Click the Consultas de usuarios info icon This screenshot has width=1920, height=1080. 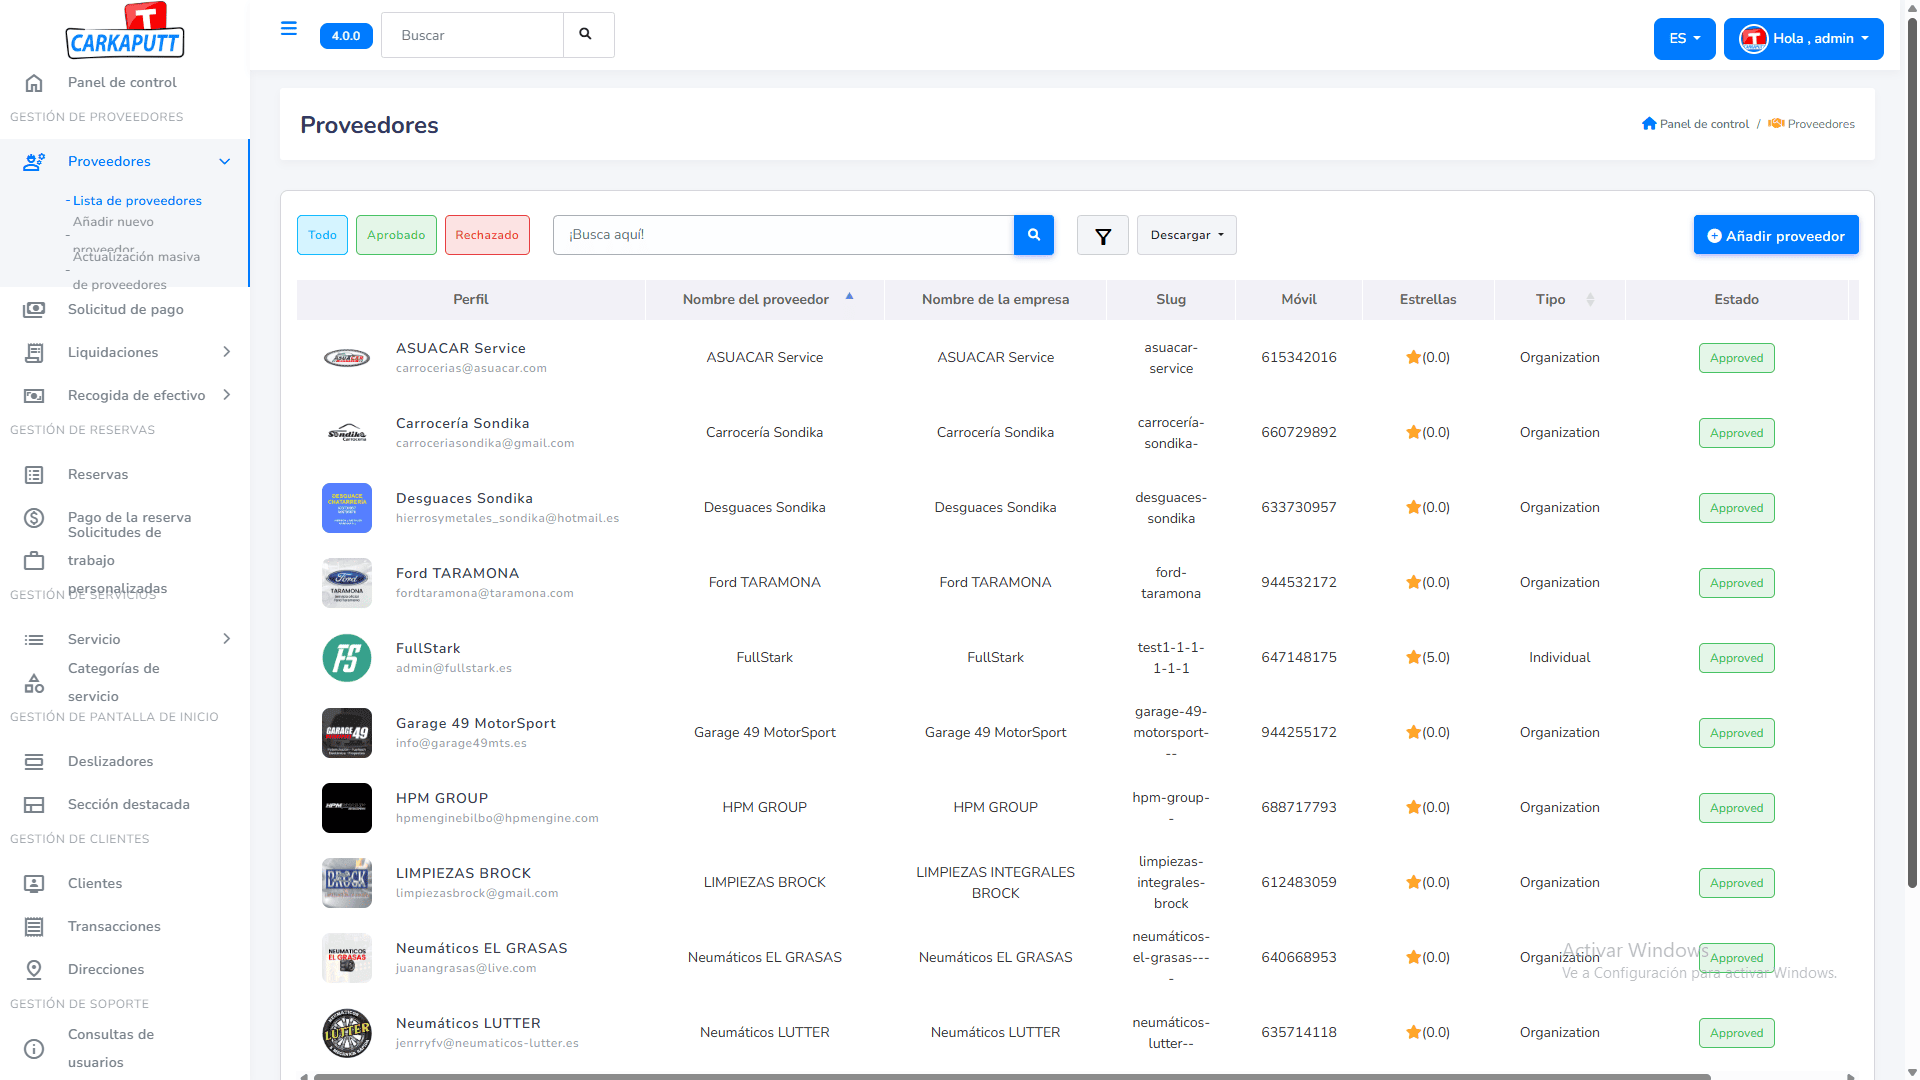34,1049
